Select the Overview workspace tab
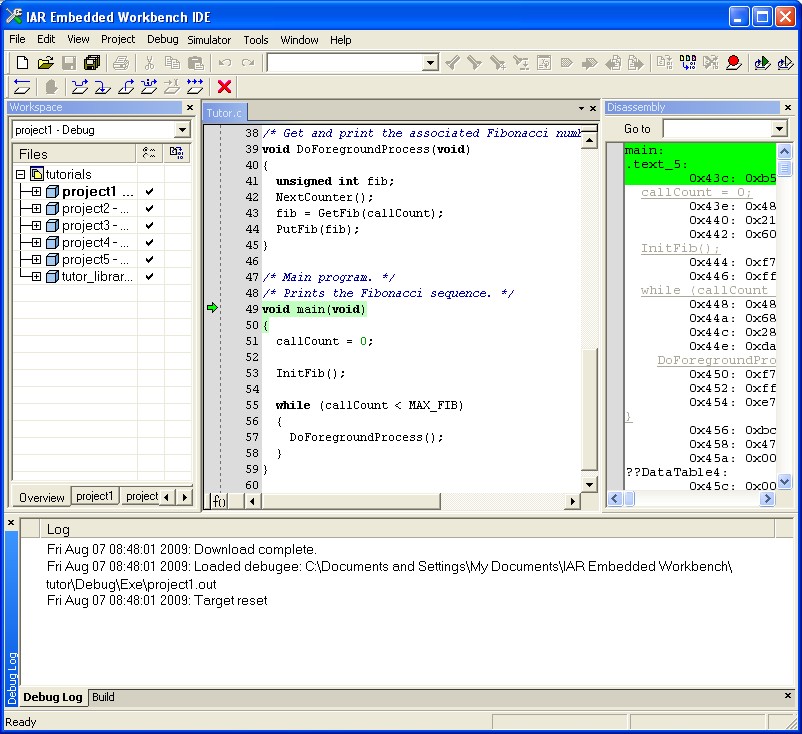Image resolution: width=802 pixels, height=734 pixels. pyautogui.click(x=41, y=497)
